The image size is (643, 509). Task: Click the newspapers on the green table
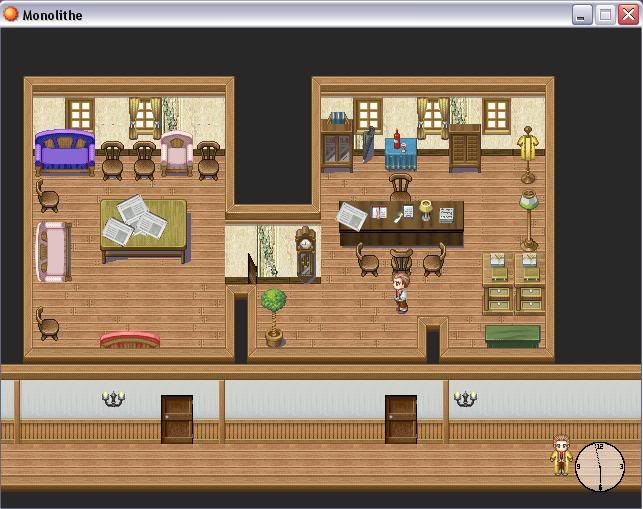[x=134, y=219]
